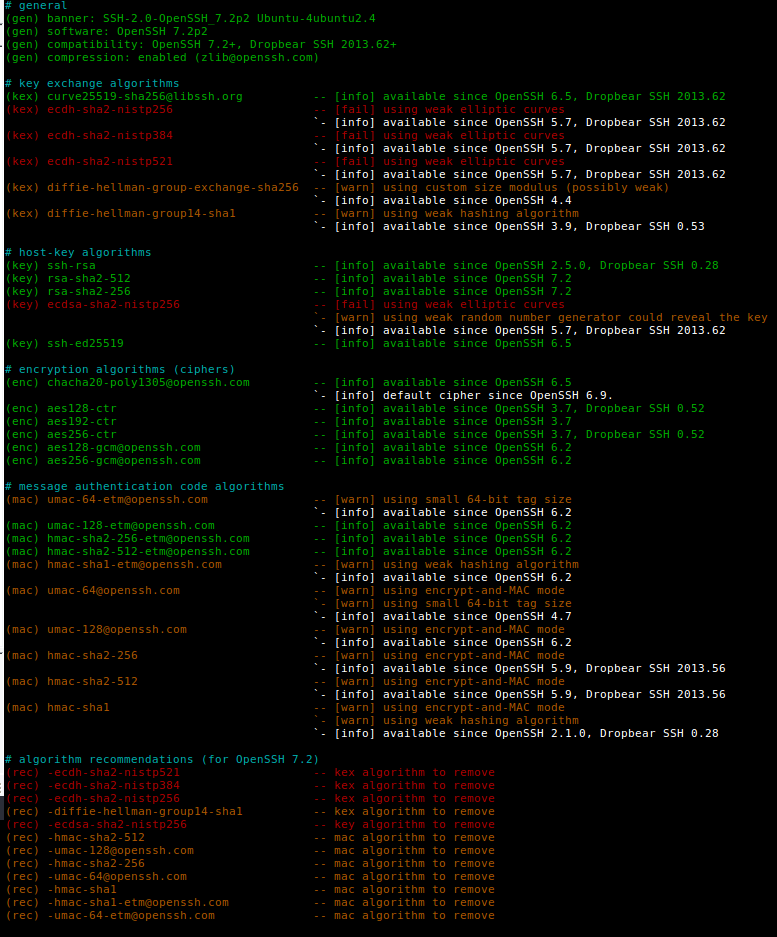Screen dimensions: 777x937
Task: Click rec -hmac-sha1-etm@openssh.com removal line
Action: pos(250,903)
